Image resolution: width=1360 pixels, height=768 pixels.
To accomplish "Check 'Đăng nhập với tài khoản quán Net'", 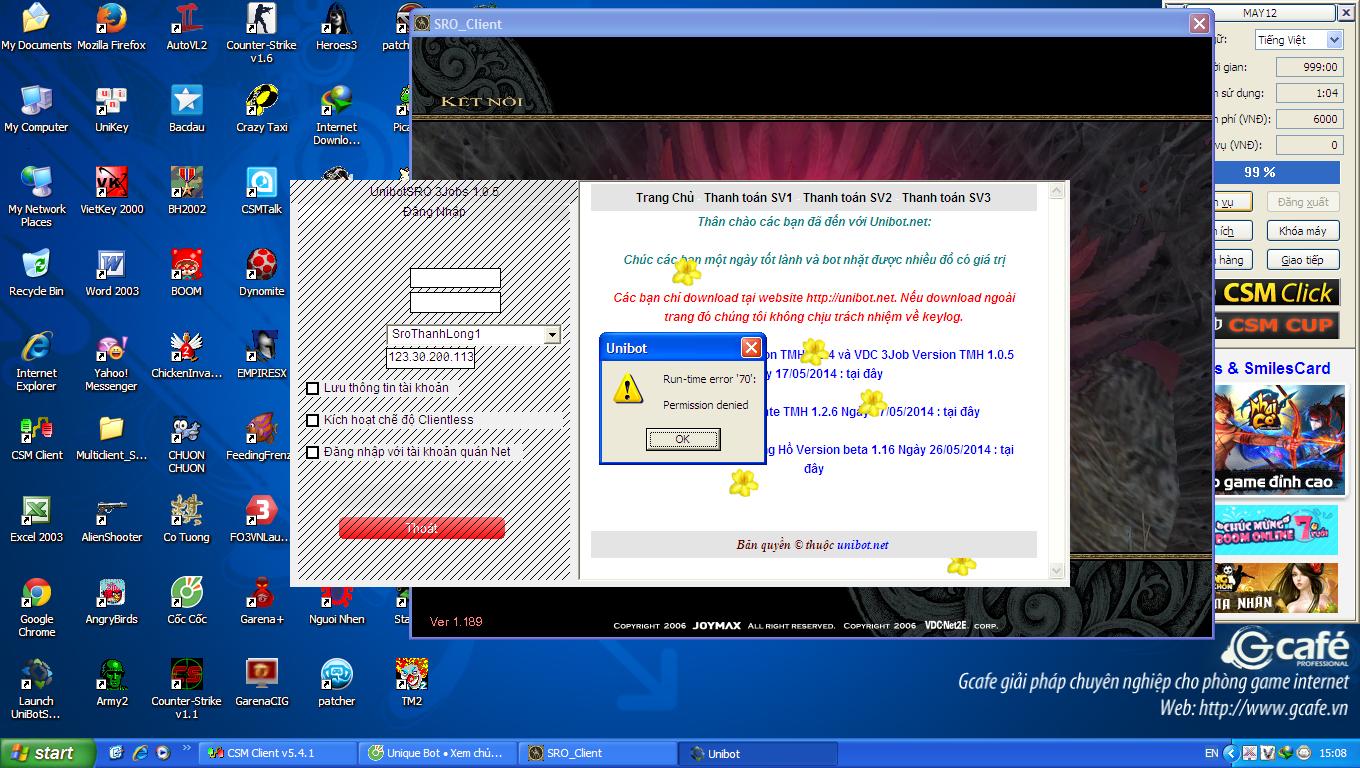I will pos(313,452).
